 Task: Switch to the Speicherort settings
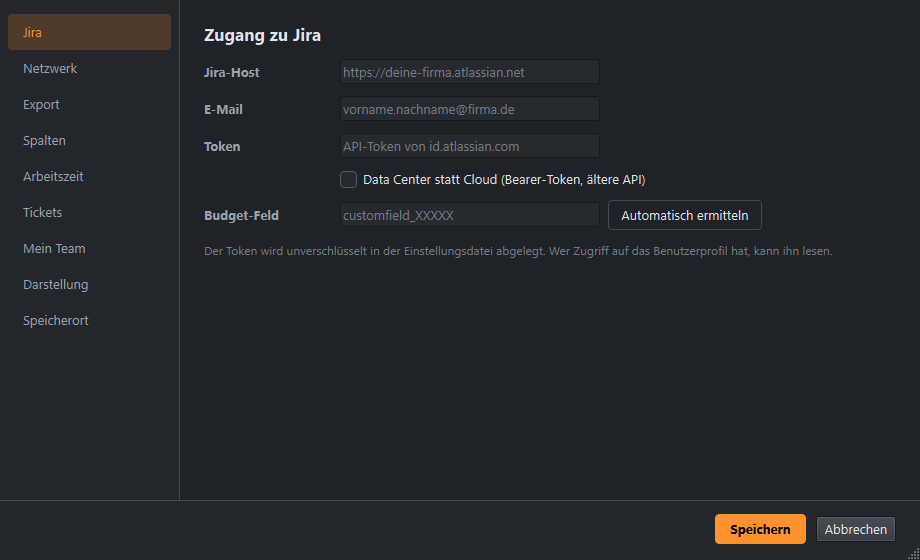click(x=89, y=321)
